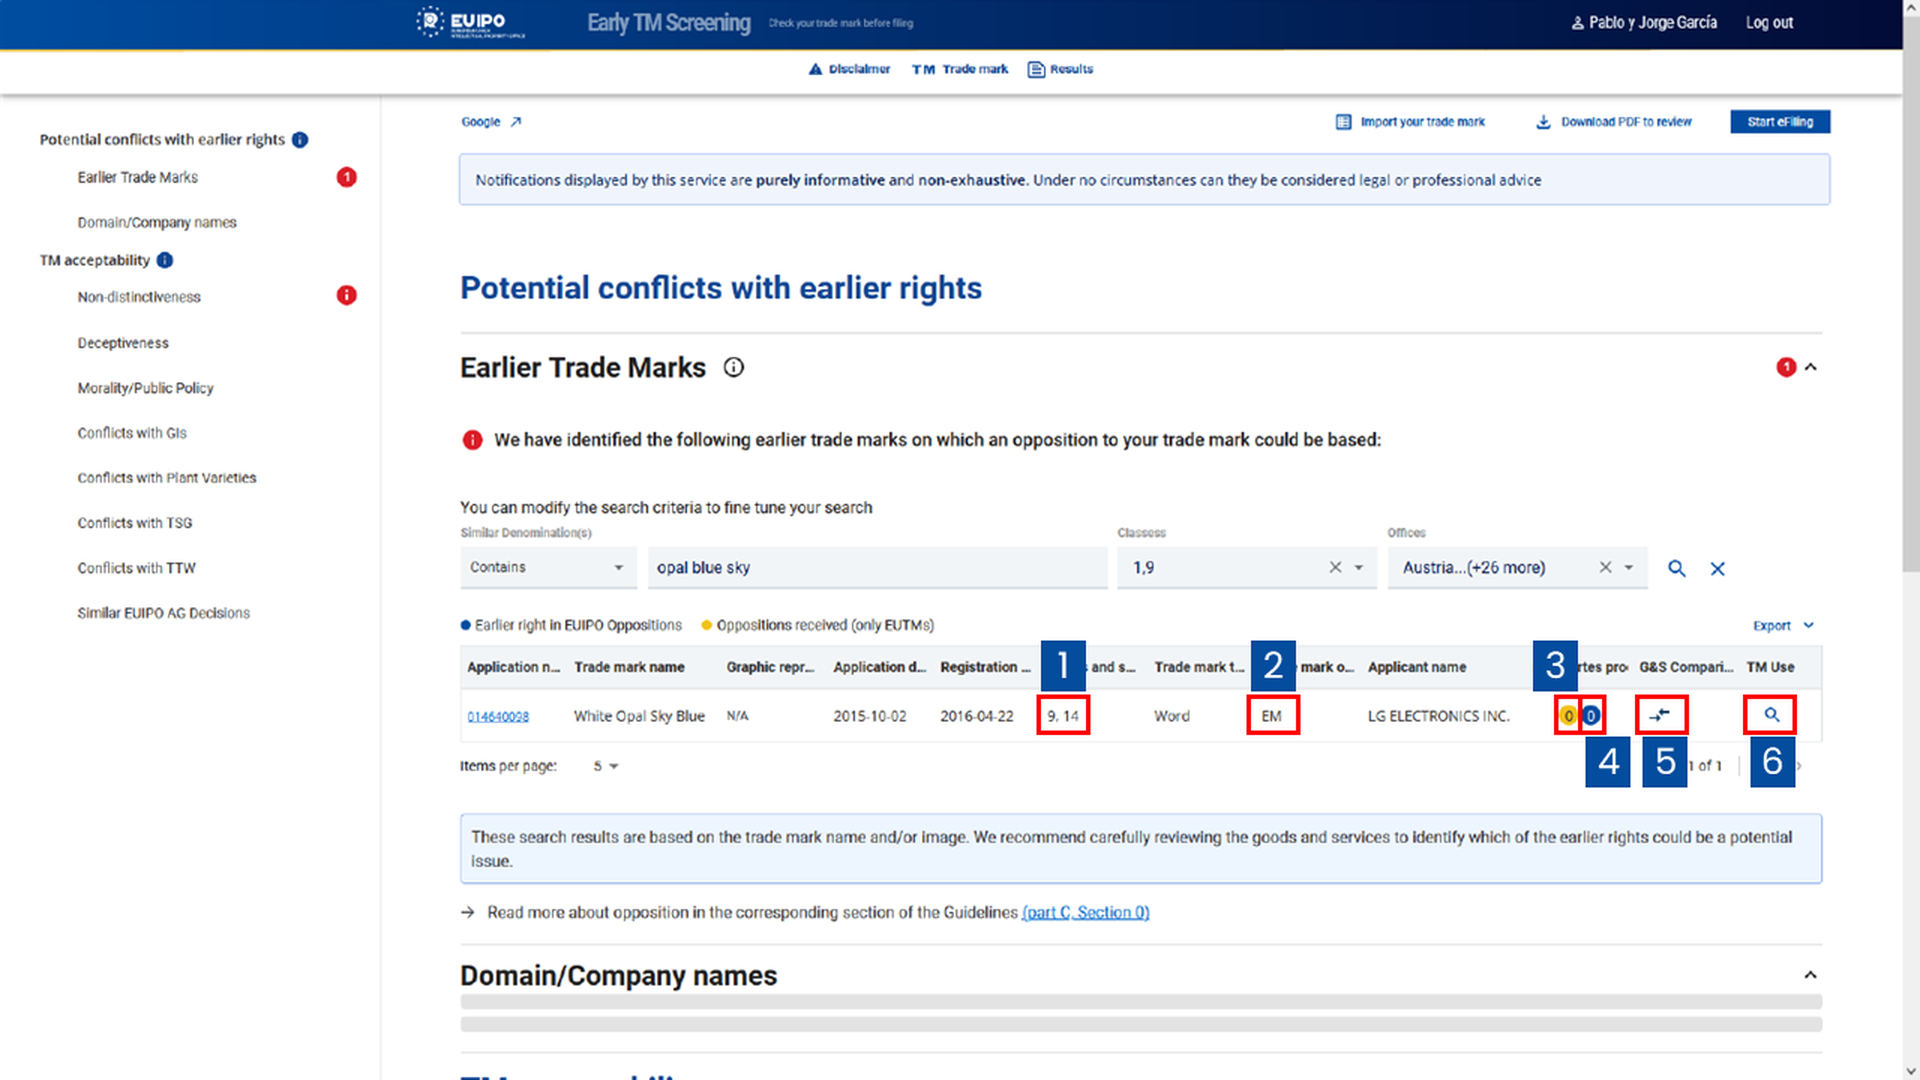This screenshot has height=1080, width=1920.
Task: Collapse the Earlier Trade Marks section
Action: tap(1810, 367)
